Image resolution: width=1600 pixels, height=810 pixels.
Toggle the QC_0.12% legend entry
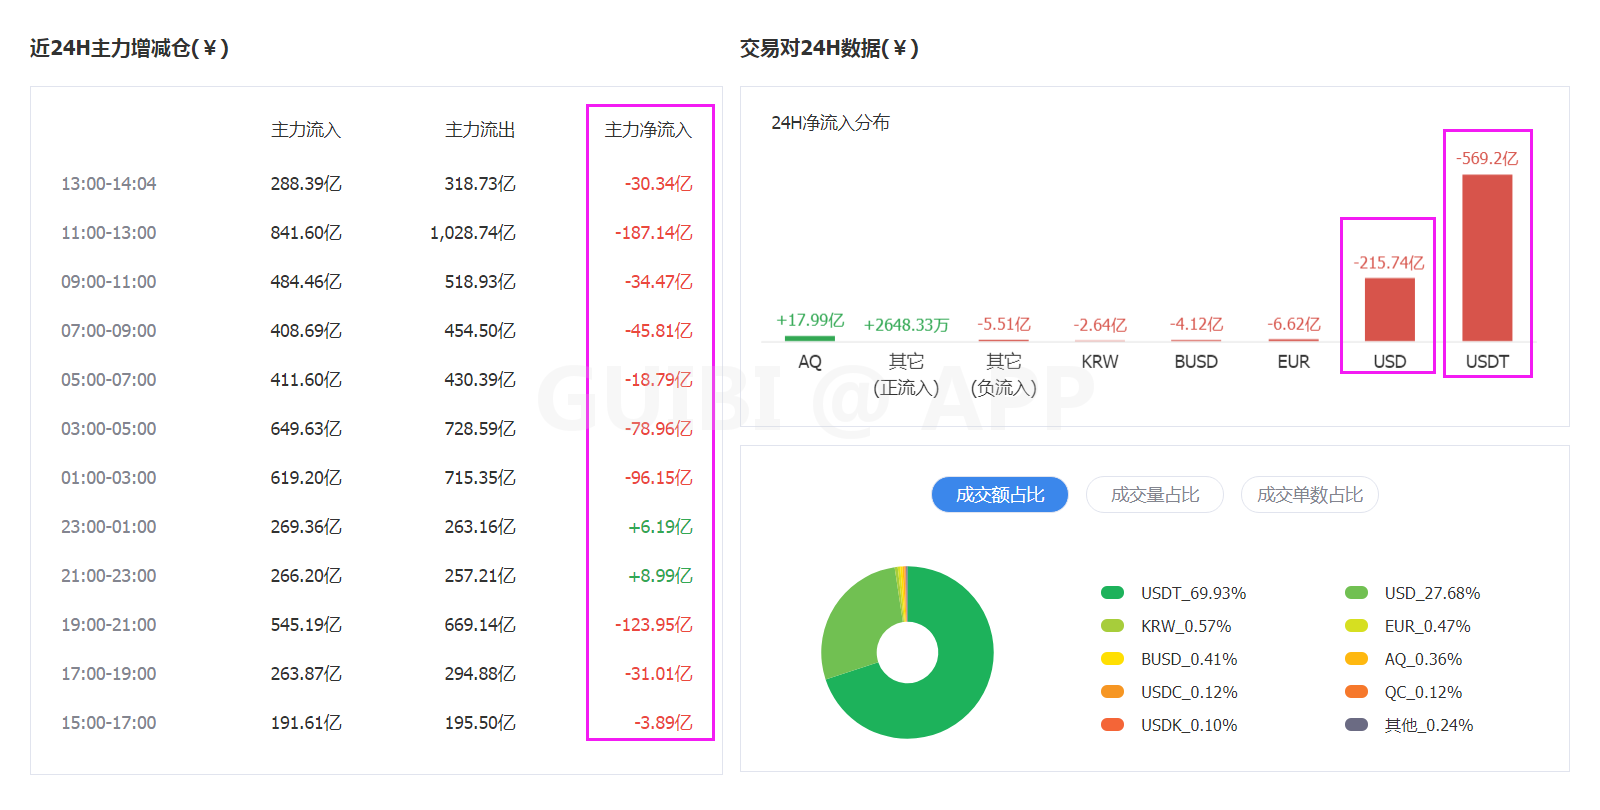click(1403, 692)
